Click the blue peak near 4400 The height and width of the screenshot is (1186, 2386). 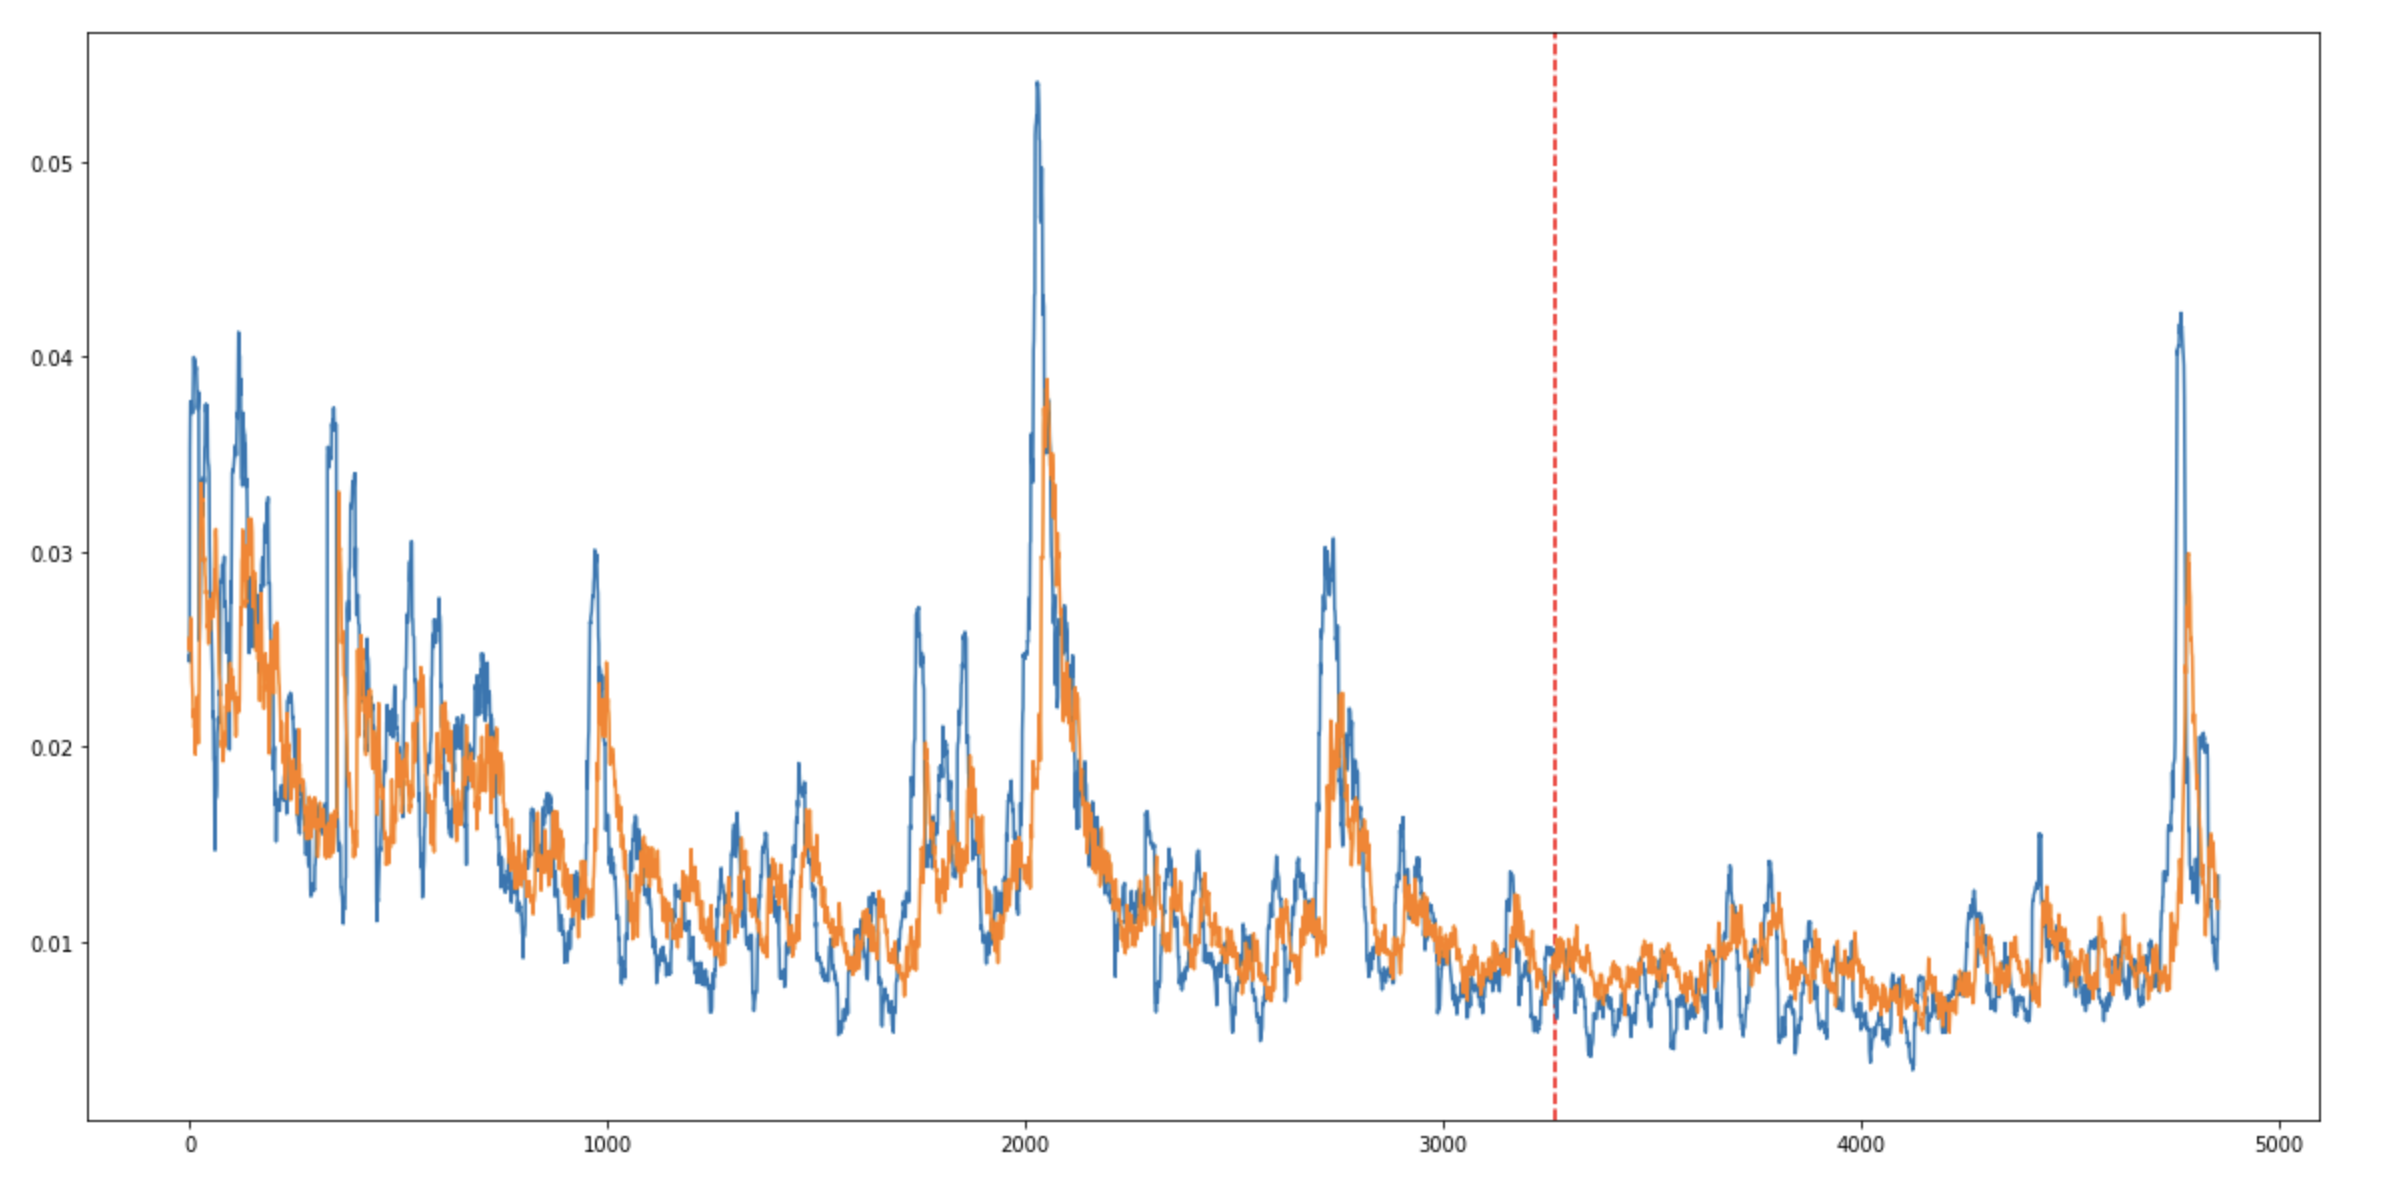point(2040,836)
